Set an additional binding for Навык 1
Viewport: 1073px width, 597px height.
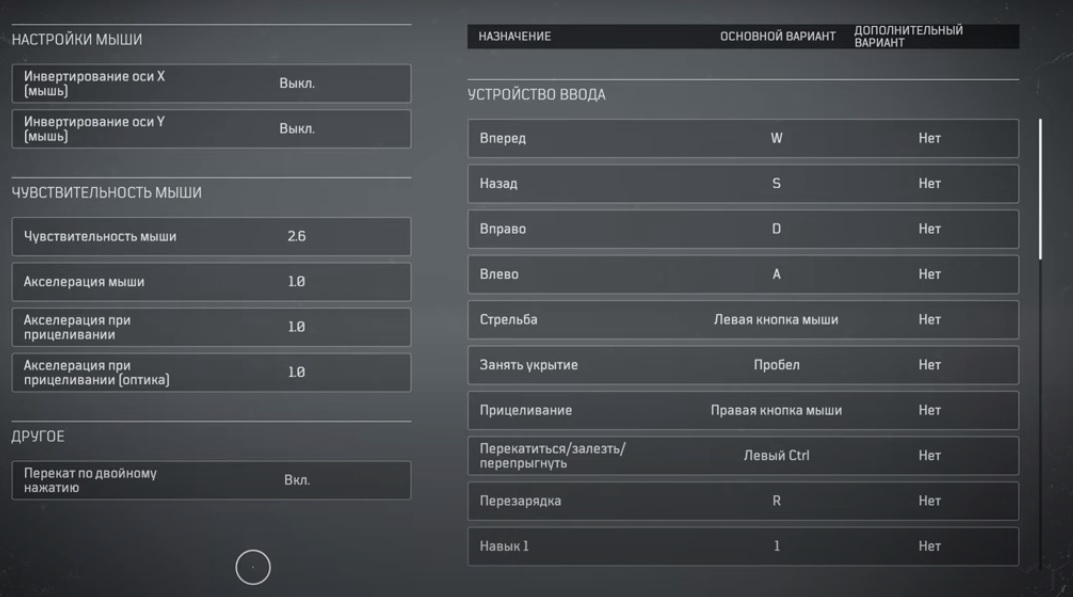pyautogui.click(x=929, y=546)
